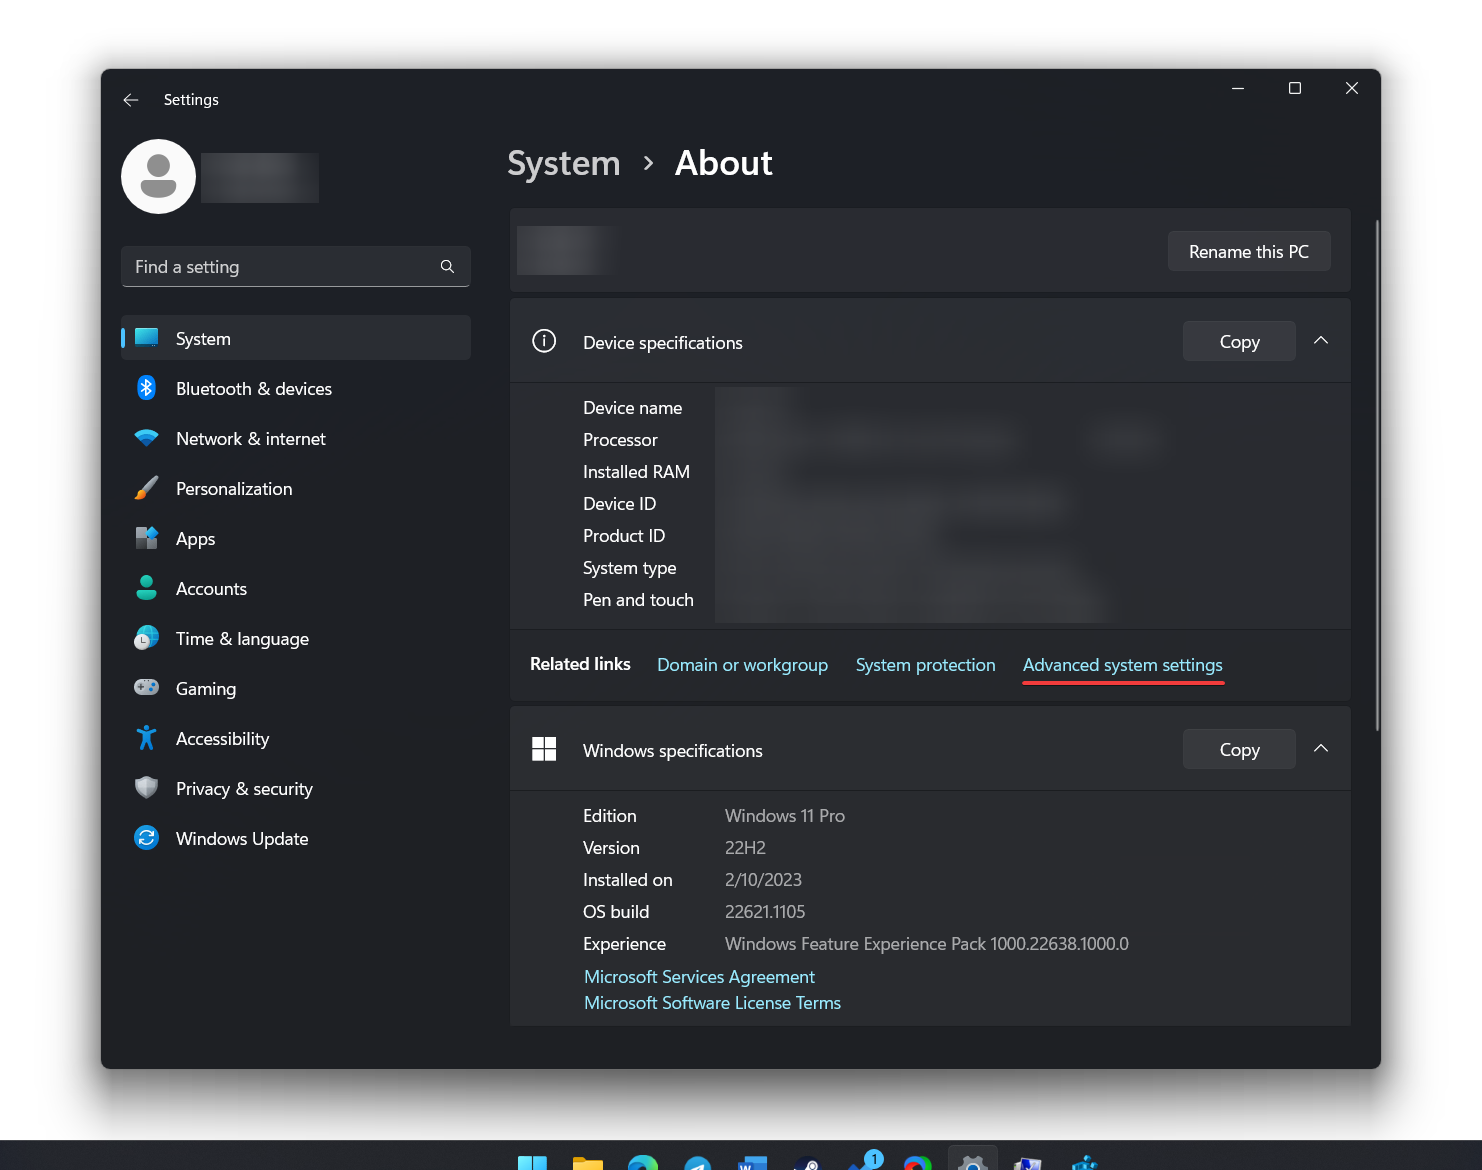Click the Installed RAM label
The image size is (1482, 1170).
pos(636,472)
